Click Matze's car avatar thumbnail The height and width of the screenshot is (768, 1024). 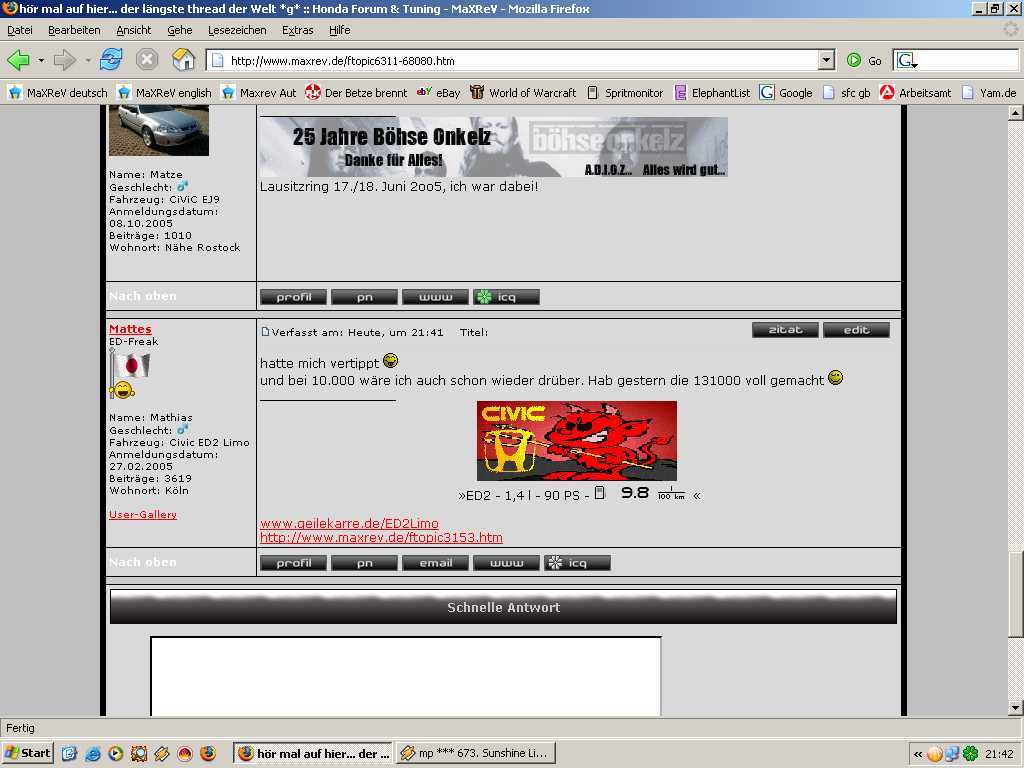[x=159, y=131]
